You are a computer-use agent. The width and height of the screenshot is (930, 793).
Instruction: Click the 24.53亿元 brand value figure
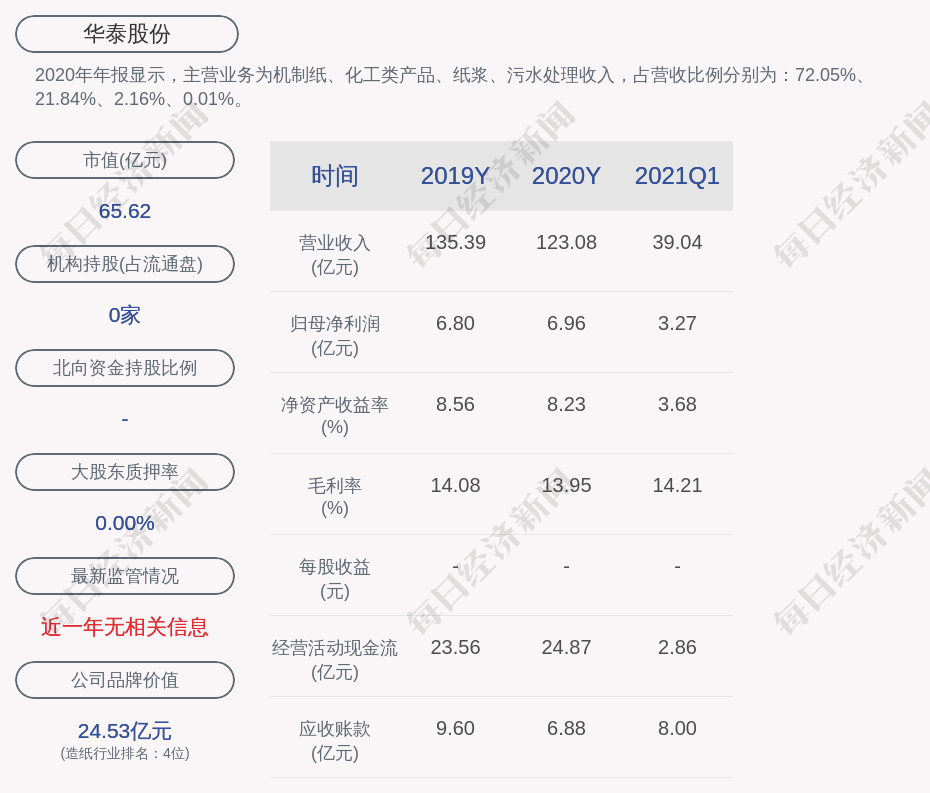125,731
